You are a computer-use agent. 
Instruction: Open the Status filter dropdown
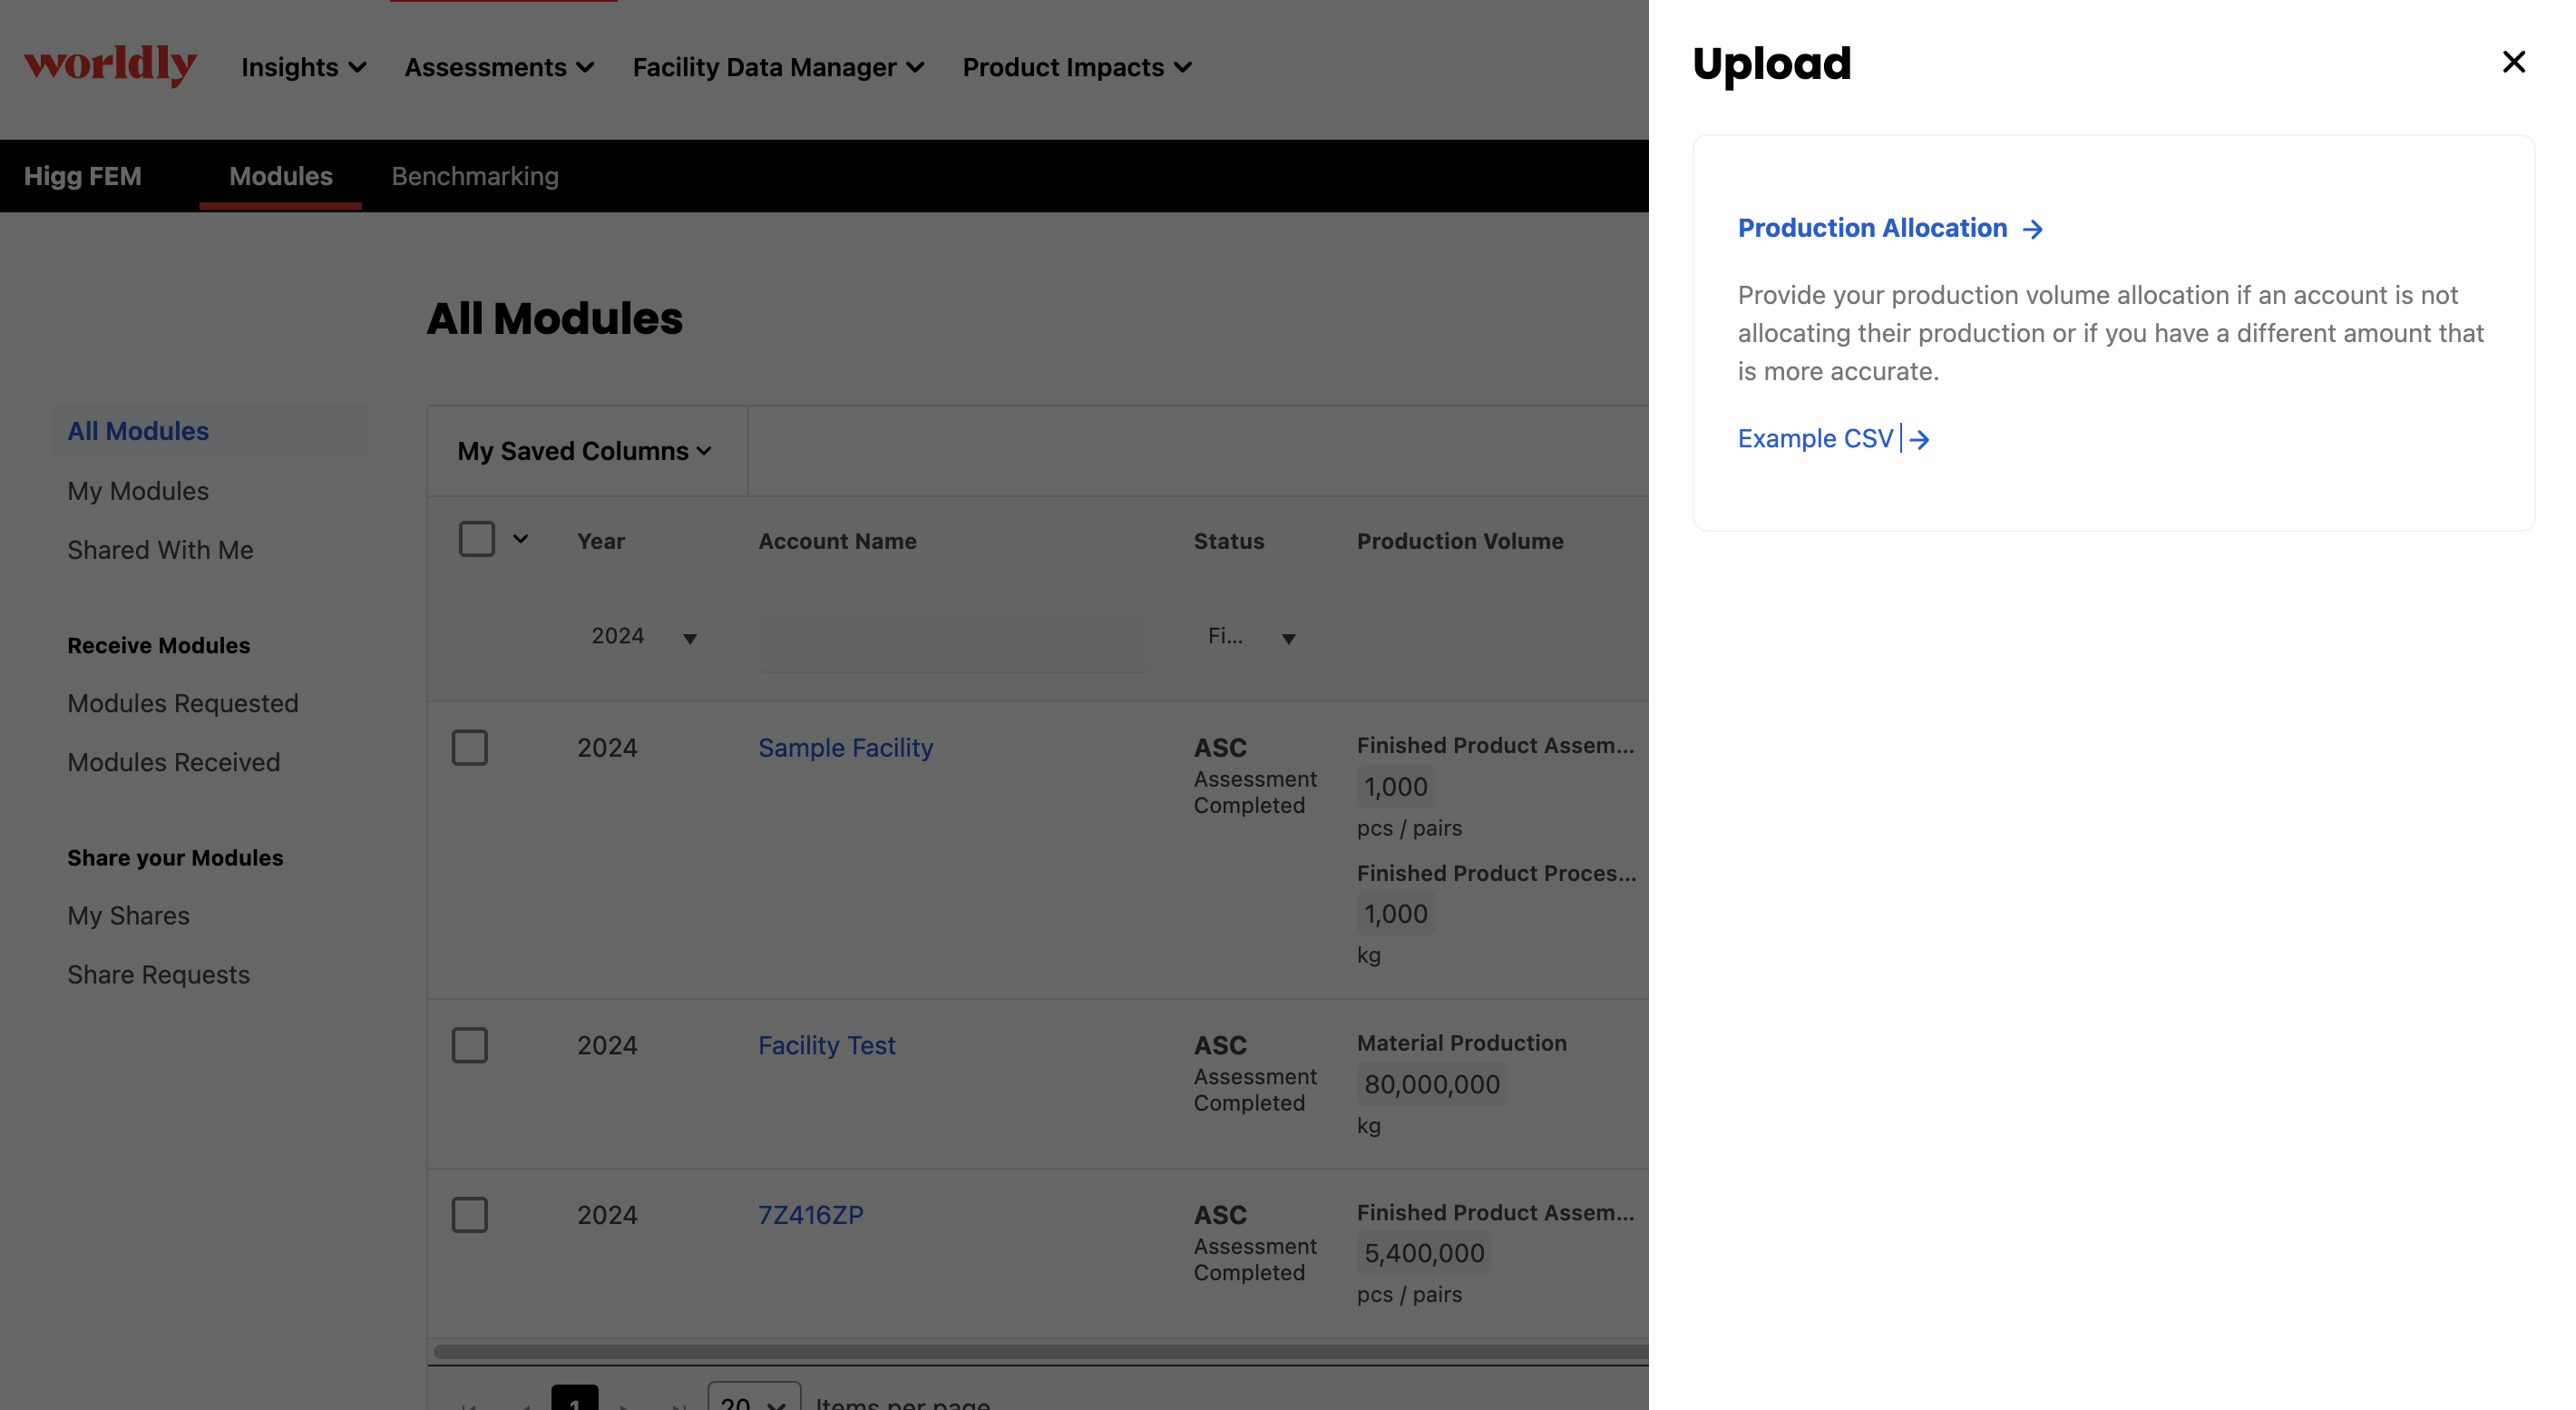[x=1252, y=636]
